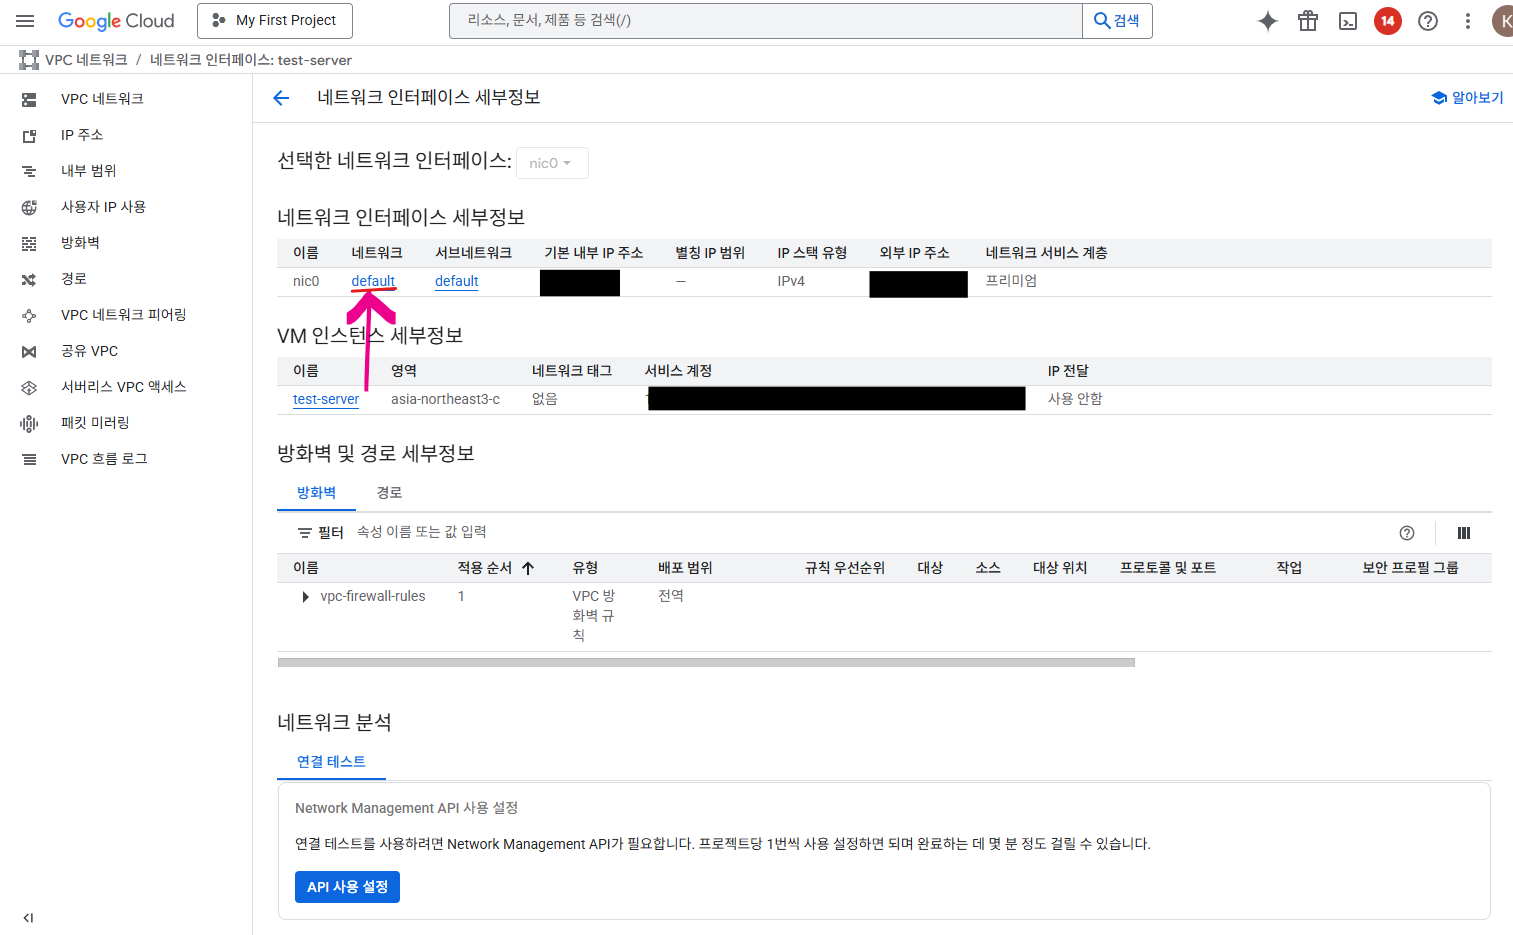
Task: Click the 유형 column header
Action: click(585, 568)
